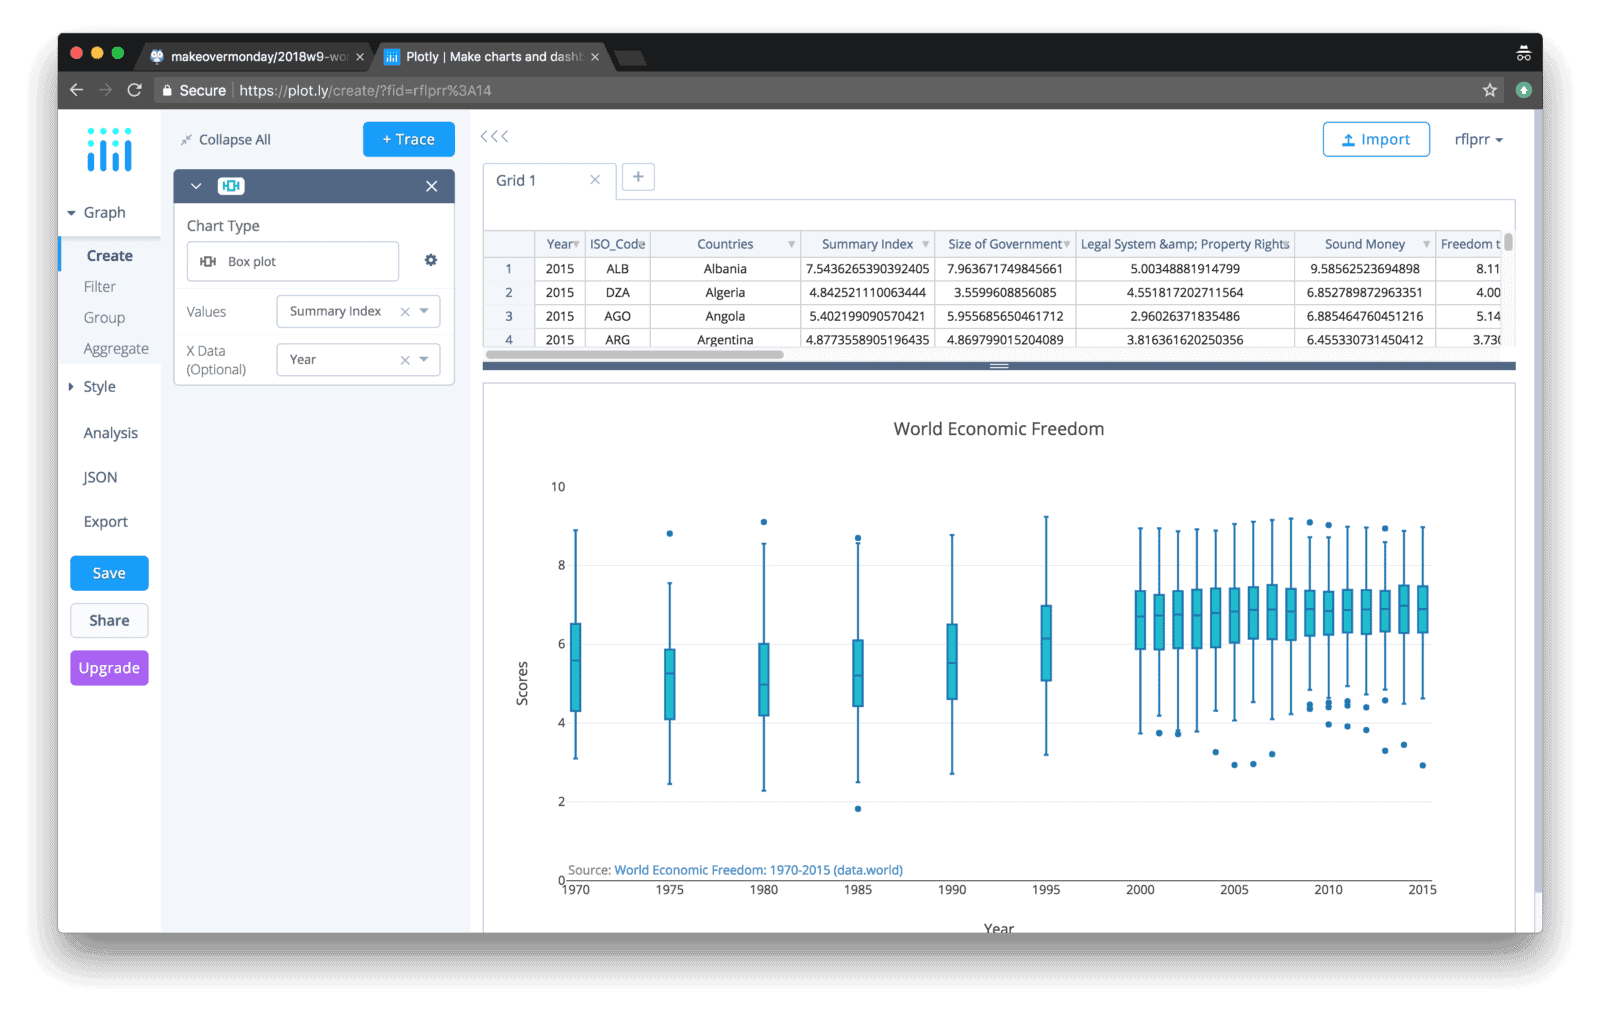Click the Upgrade button

click(x=109, y=667)
